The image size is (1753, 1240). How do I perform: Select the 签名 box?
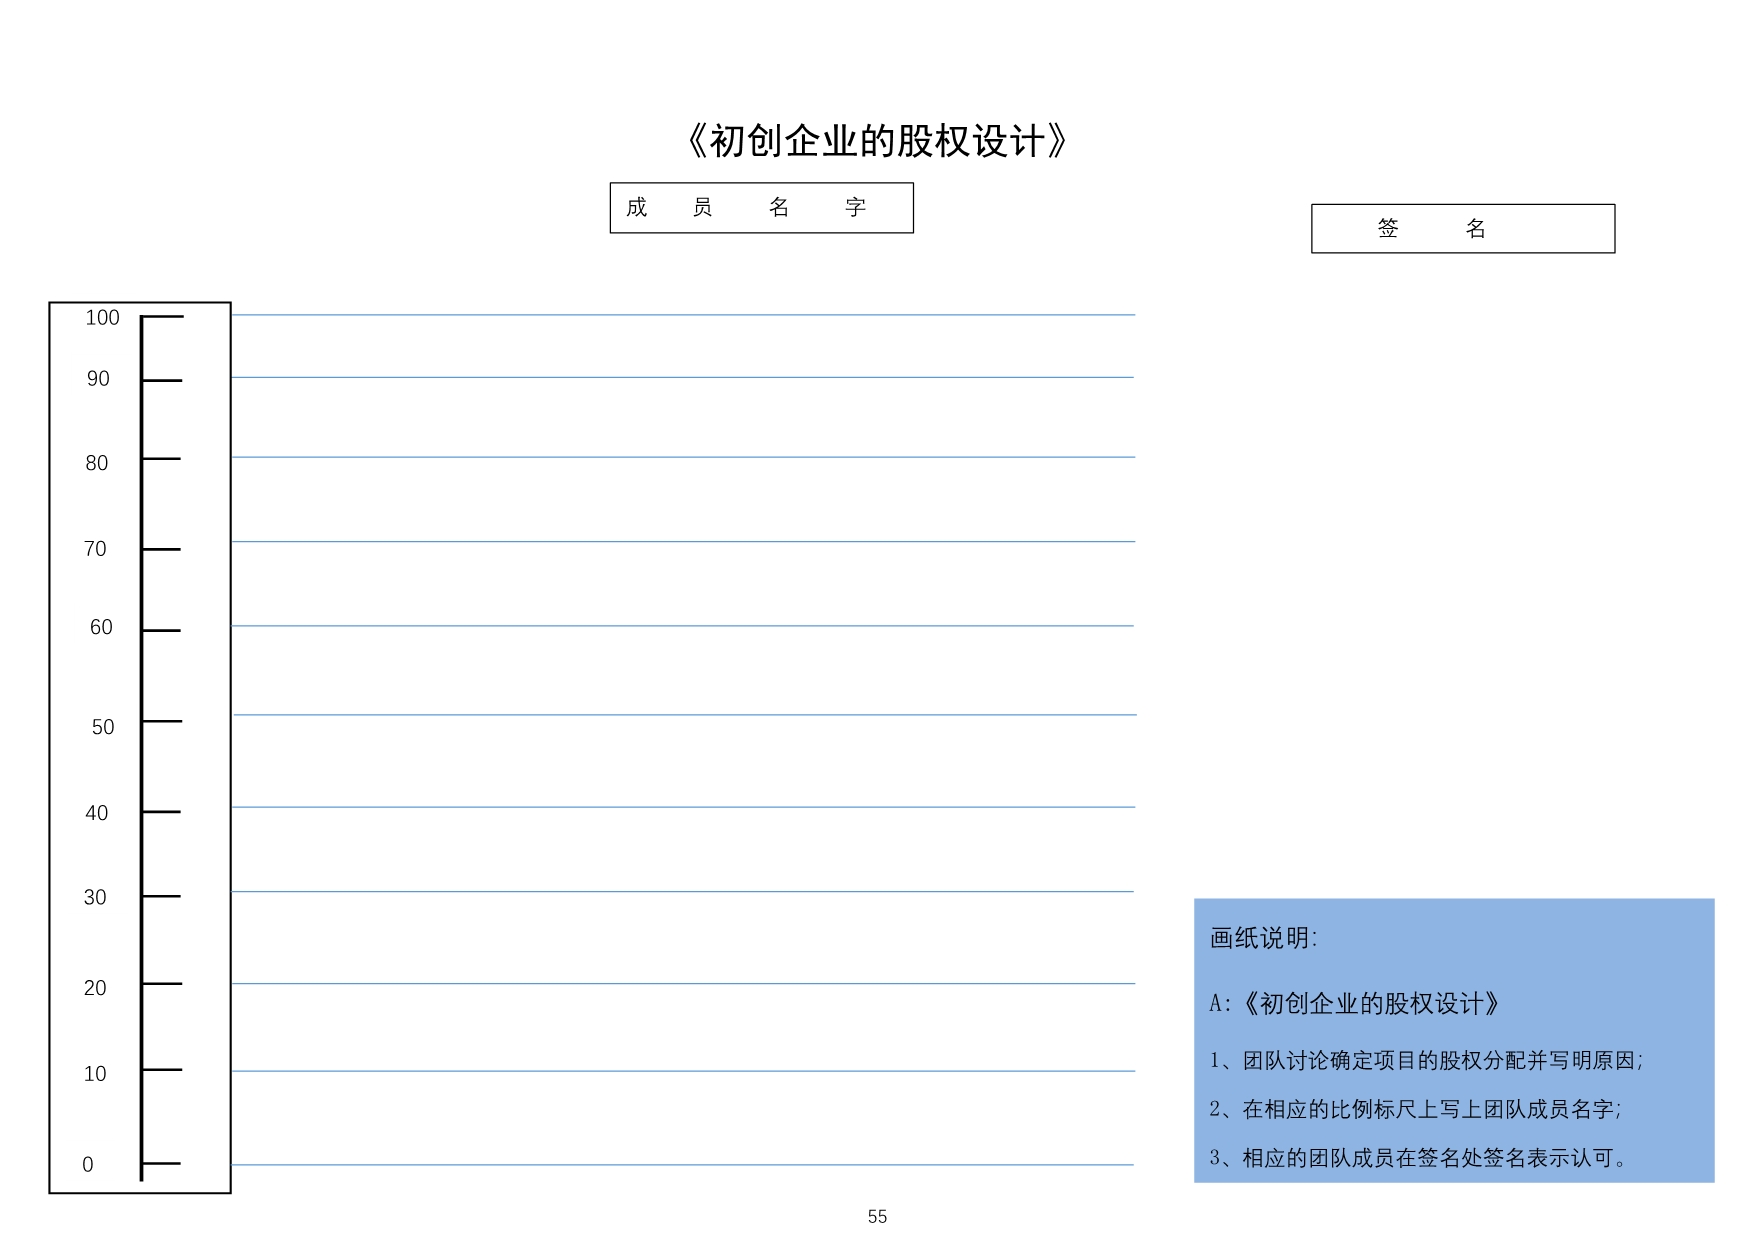pos(1463,229)
